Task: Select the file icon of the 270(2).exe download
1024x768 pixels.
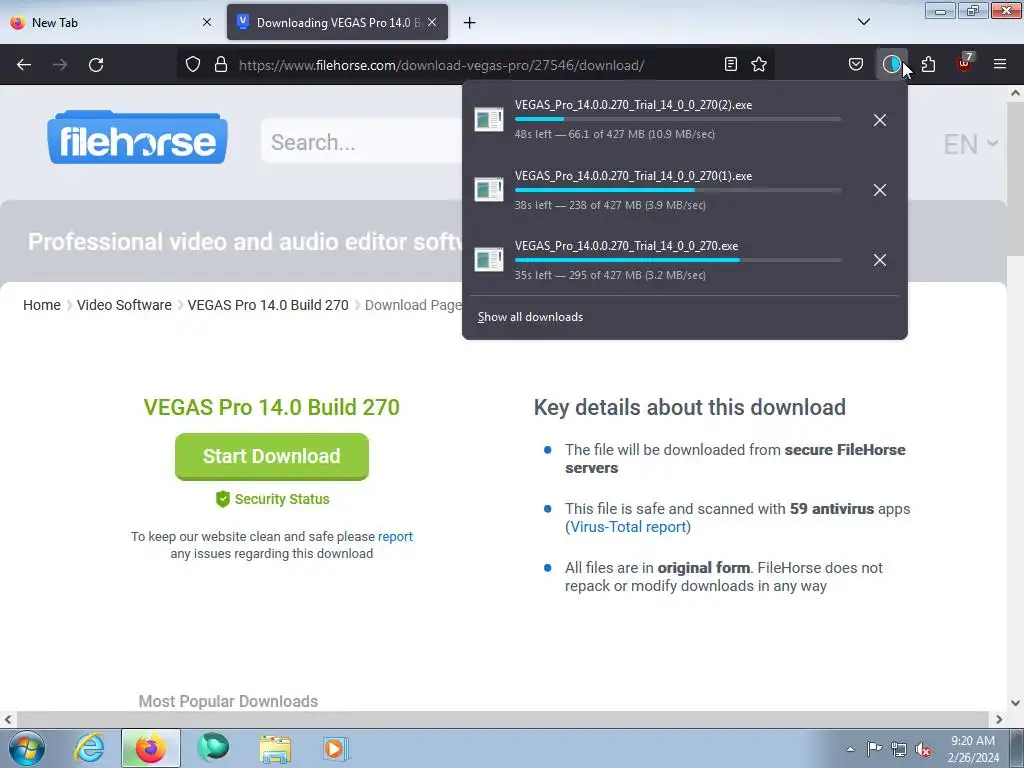Action: (x=488, y=120)
